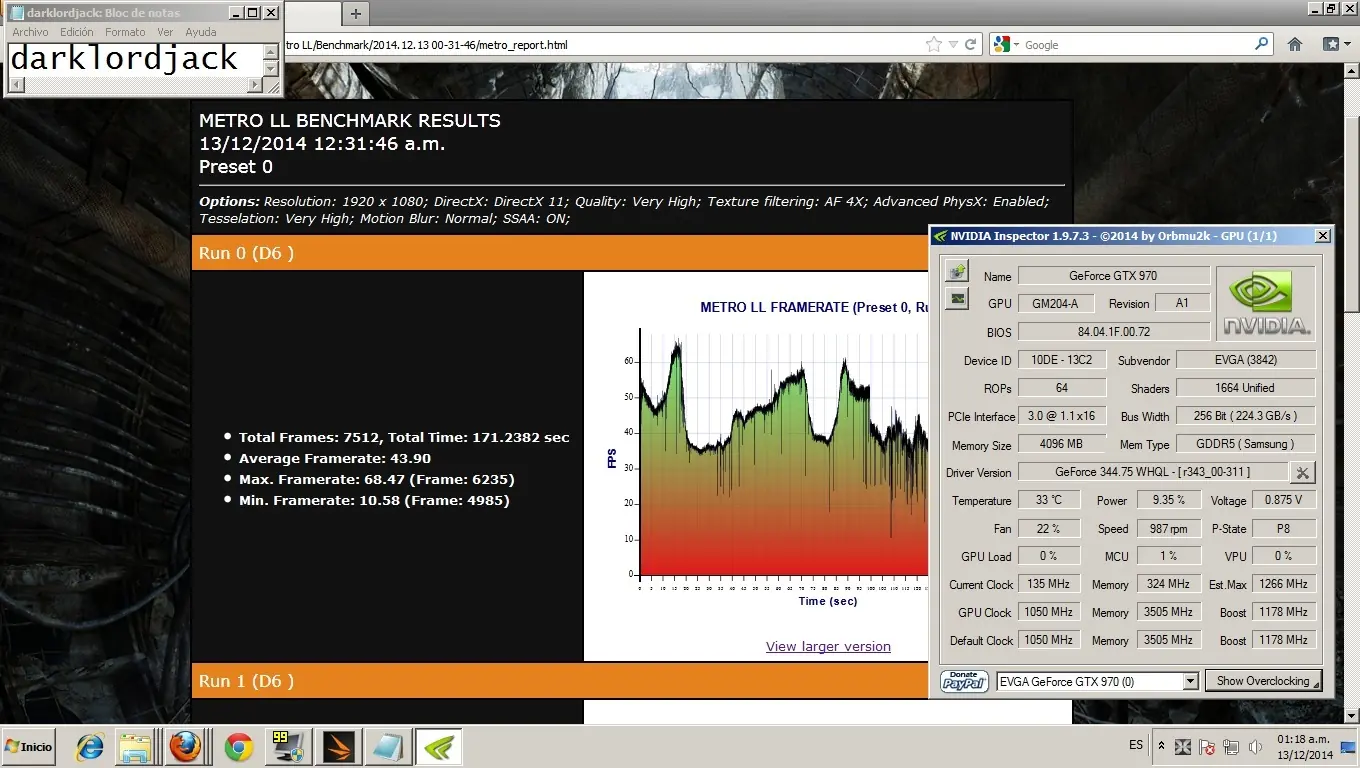Open Google Chrome from the taskbar

238,747
